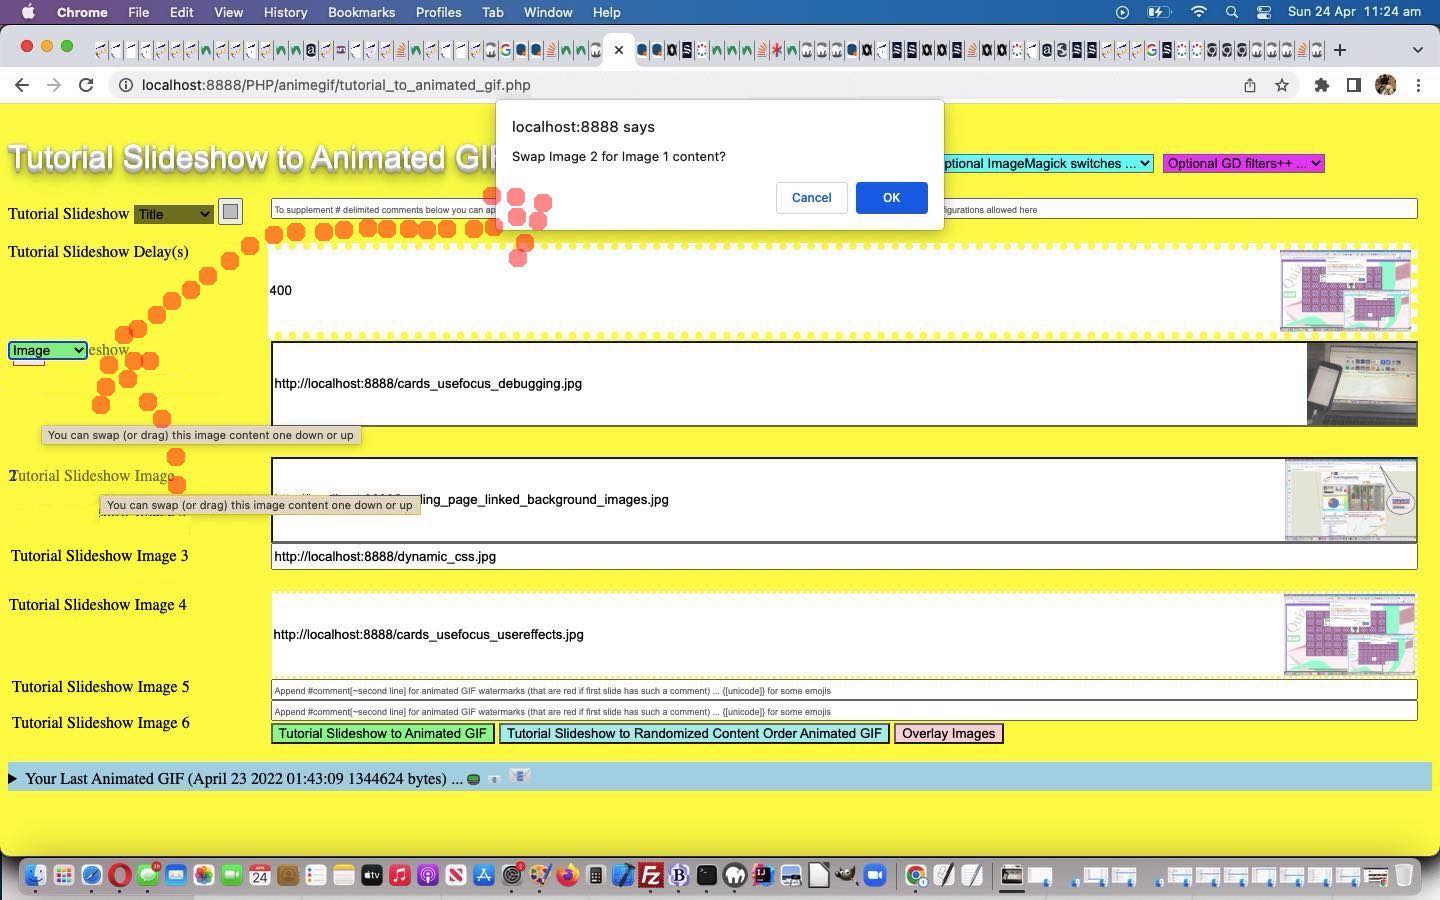Confirm the swap dialog with OK
The height and width of the screenshot is (900, 1440).
coord(891,197)
